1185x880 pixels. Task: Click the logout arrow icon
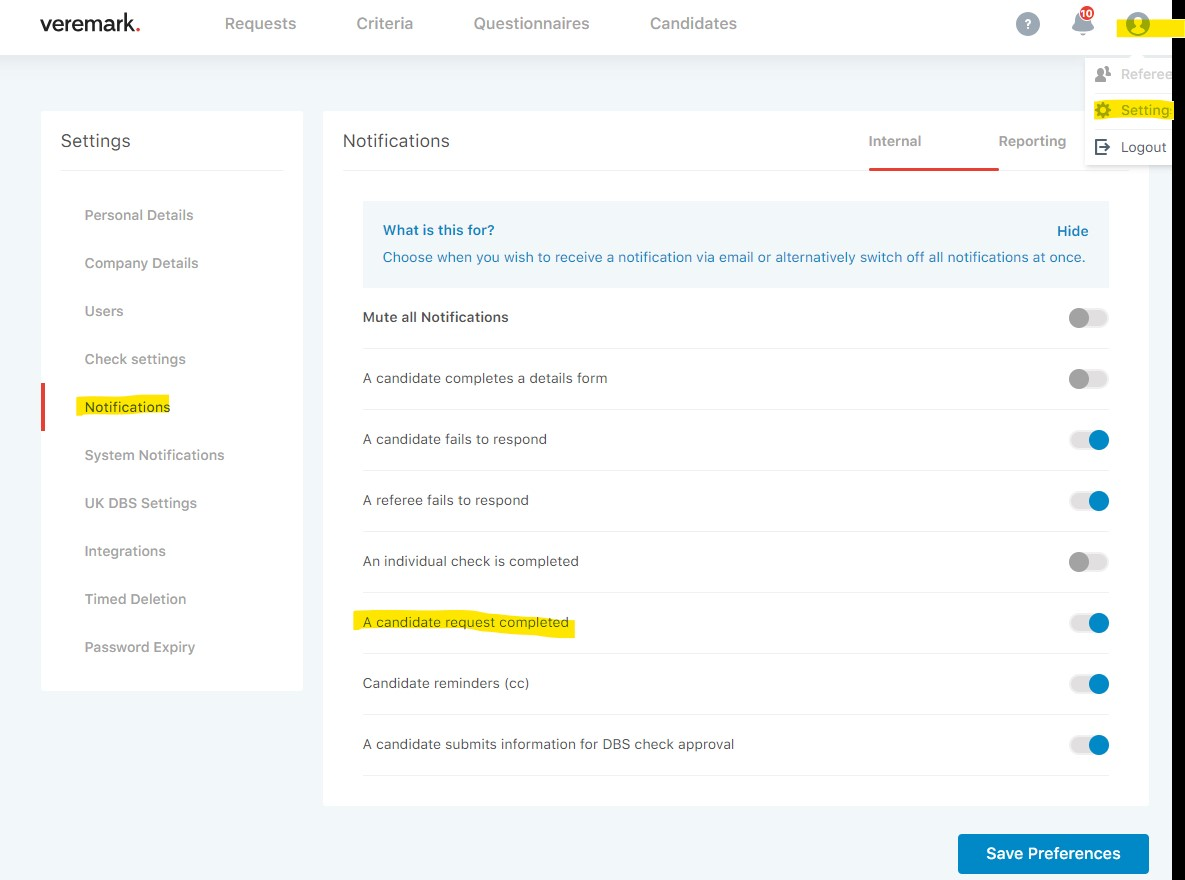[x=1102, y=147]
